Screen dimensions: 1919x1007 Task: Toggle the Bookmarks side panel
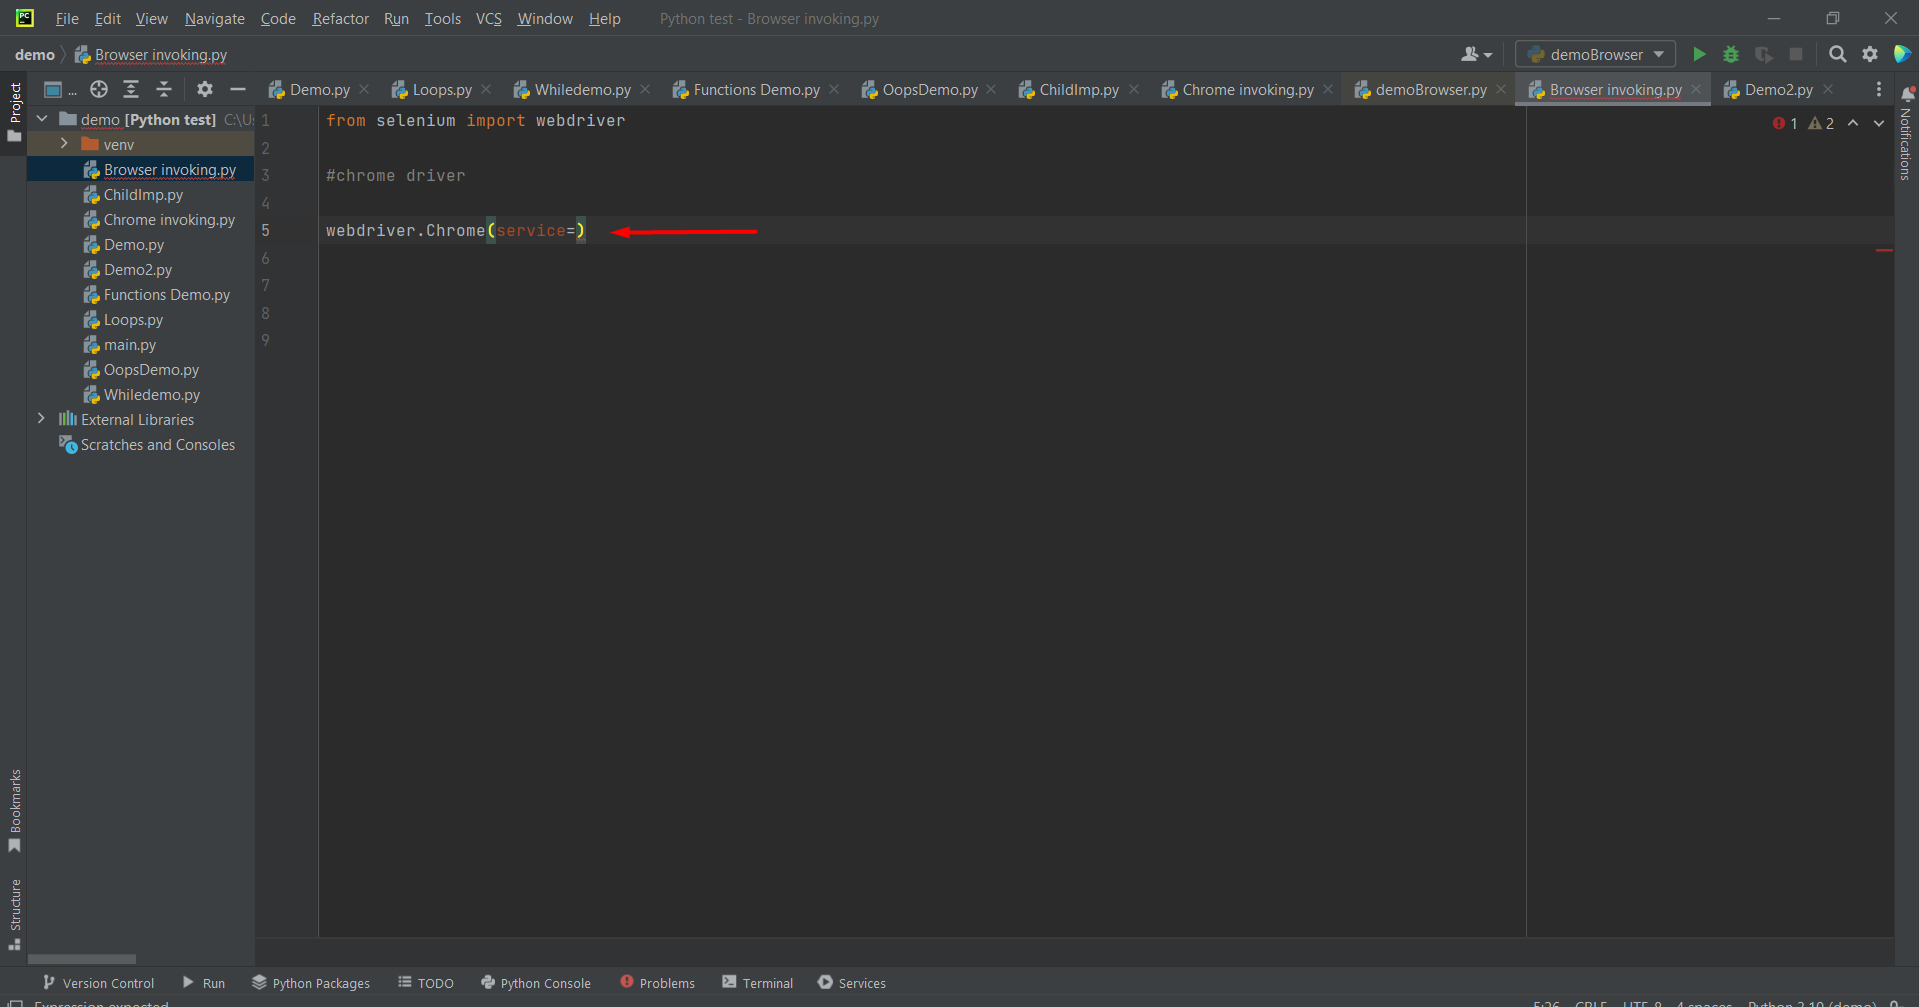tap(14, 811)
